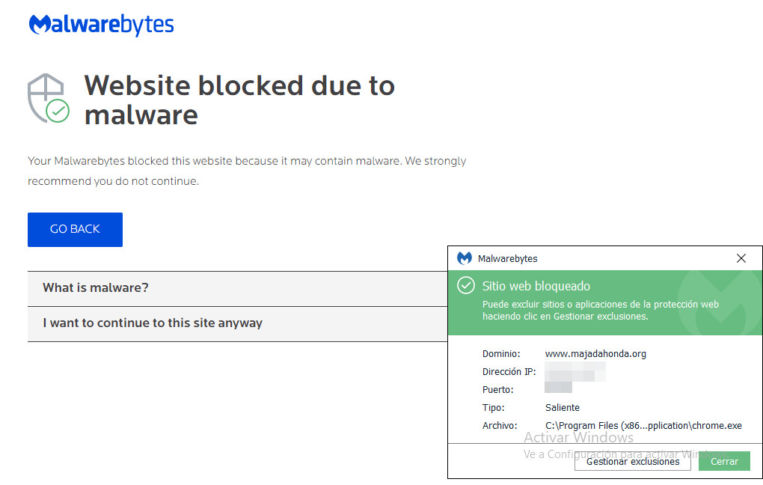This screenshot has height=485, width=763.
Task: Click the shield checkmark icon beside heading
Action: point(47,98)
